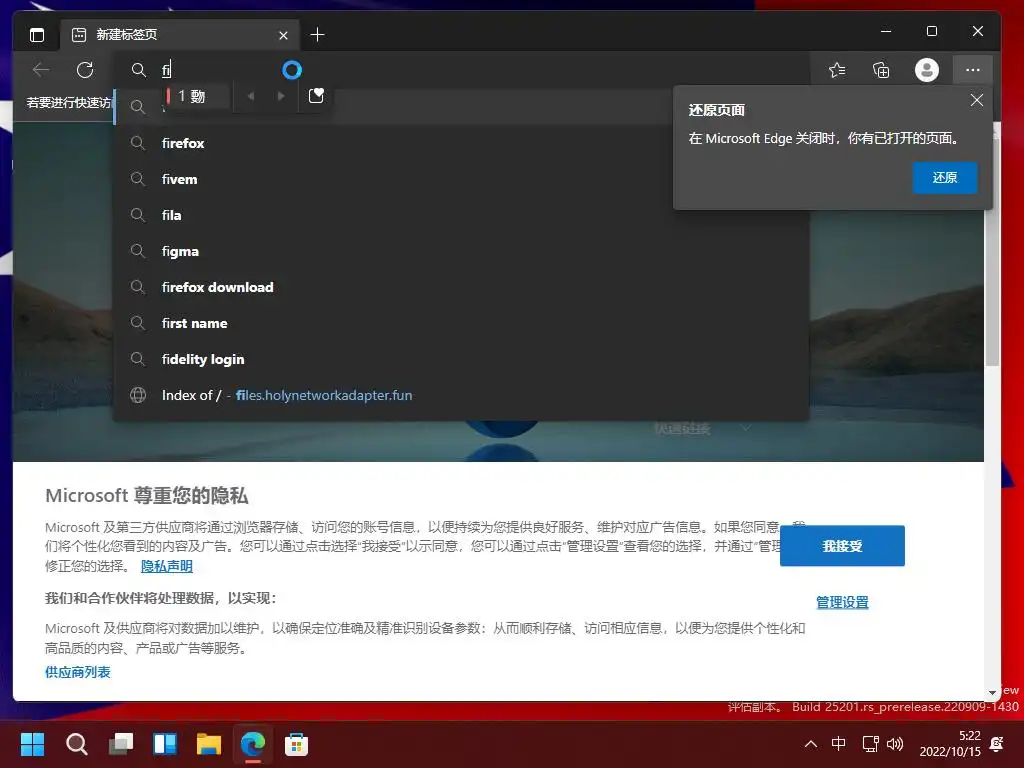Go back with the back arrow
Image resolution: width=1024 pixels, height=768 pixels.
(41, 70)
